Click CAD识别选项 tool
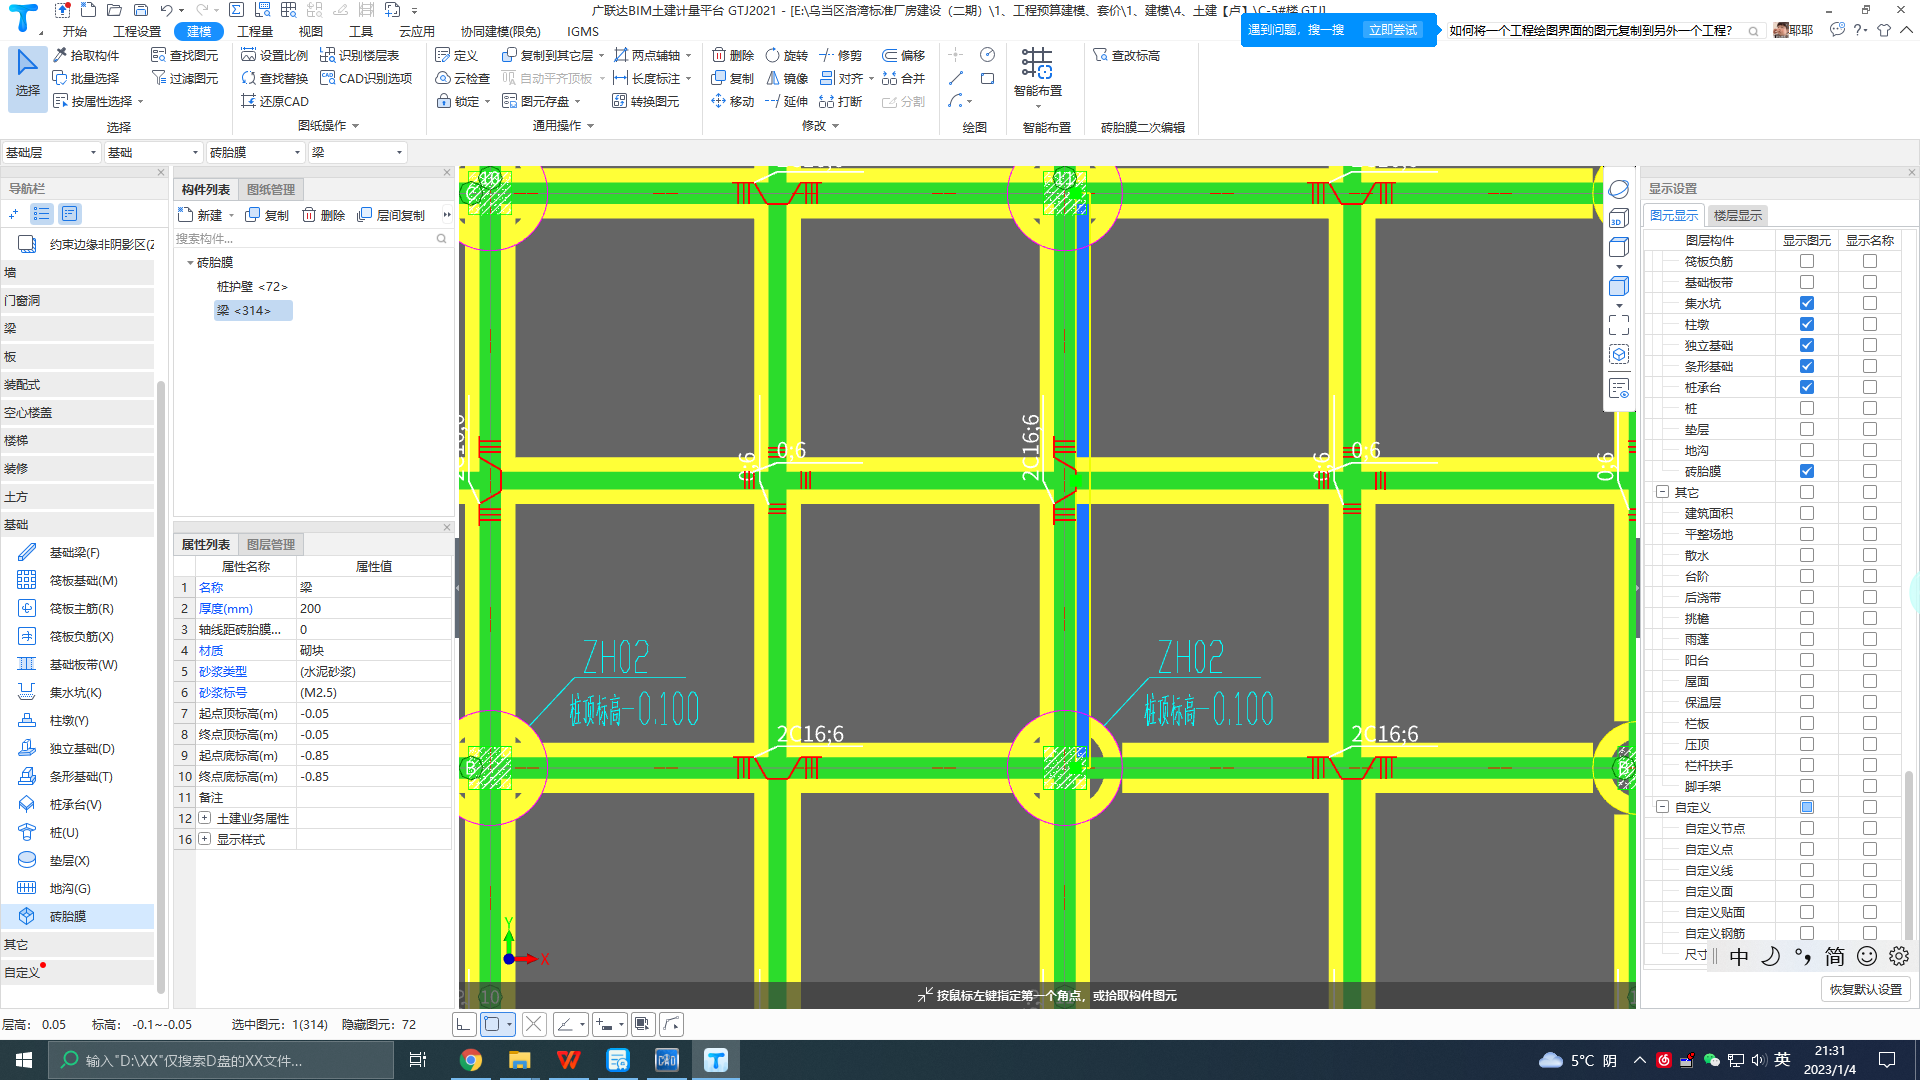Viewport: 1920px width, 1080px height. (366, 78)
